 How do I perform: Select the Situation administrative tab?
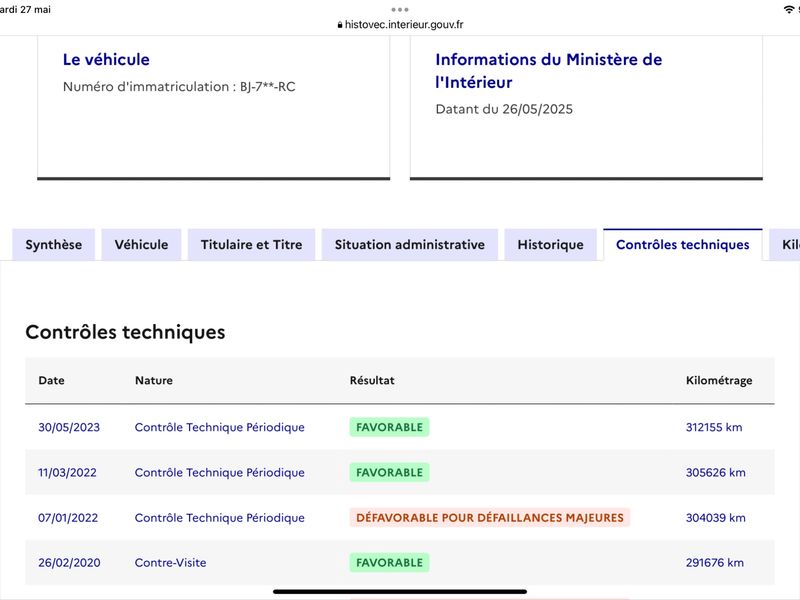[410, 245]
